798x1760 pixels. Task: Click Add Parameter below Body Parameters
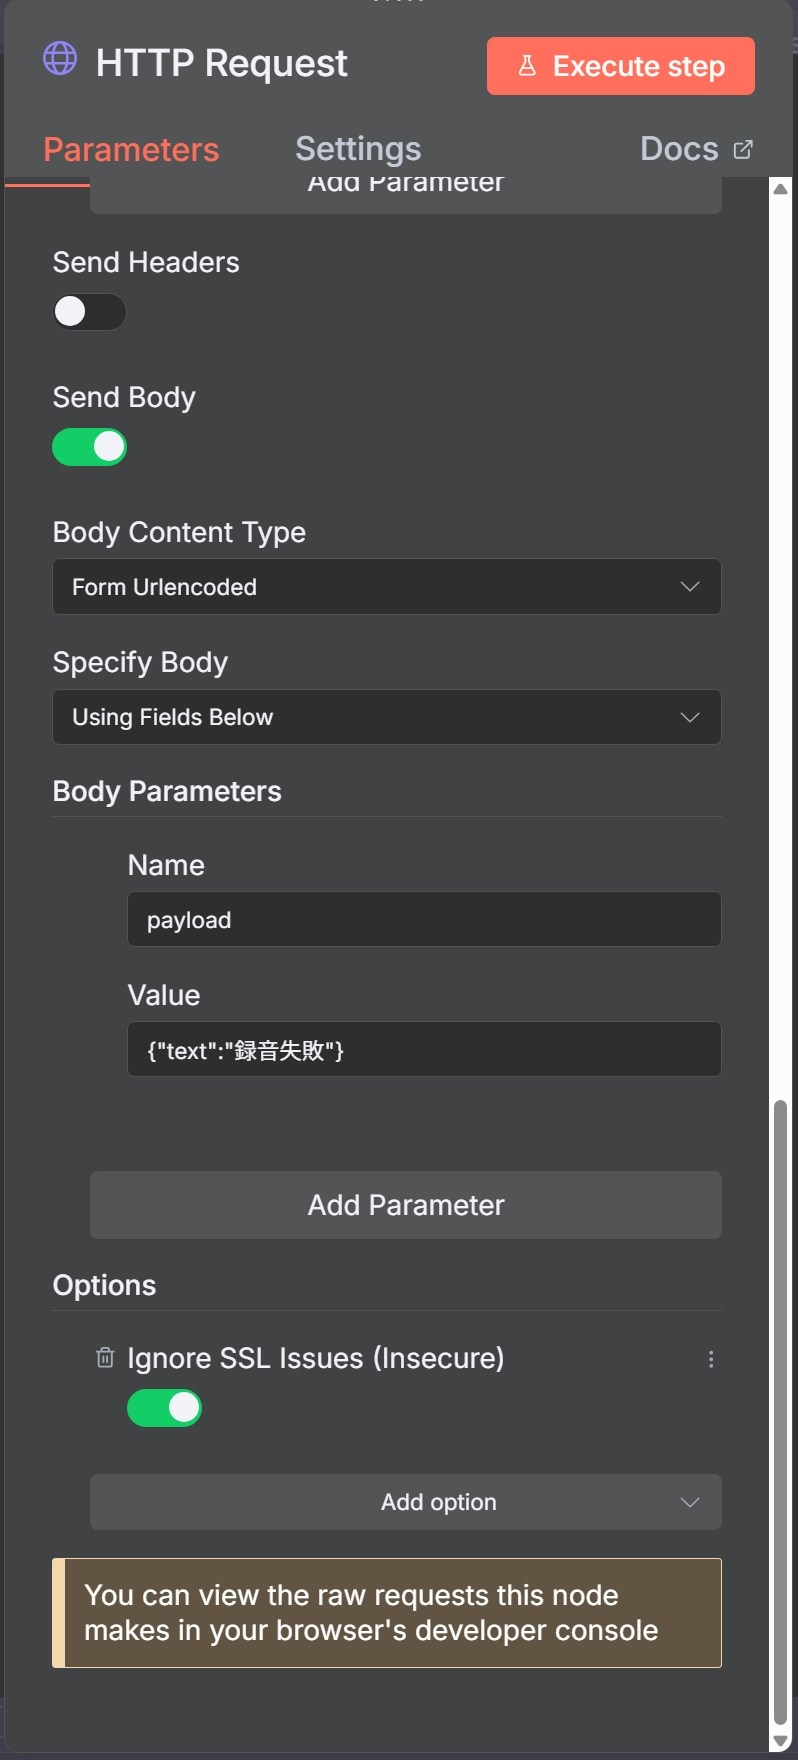(x=405, y=1205)
